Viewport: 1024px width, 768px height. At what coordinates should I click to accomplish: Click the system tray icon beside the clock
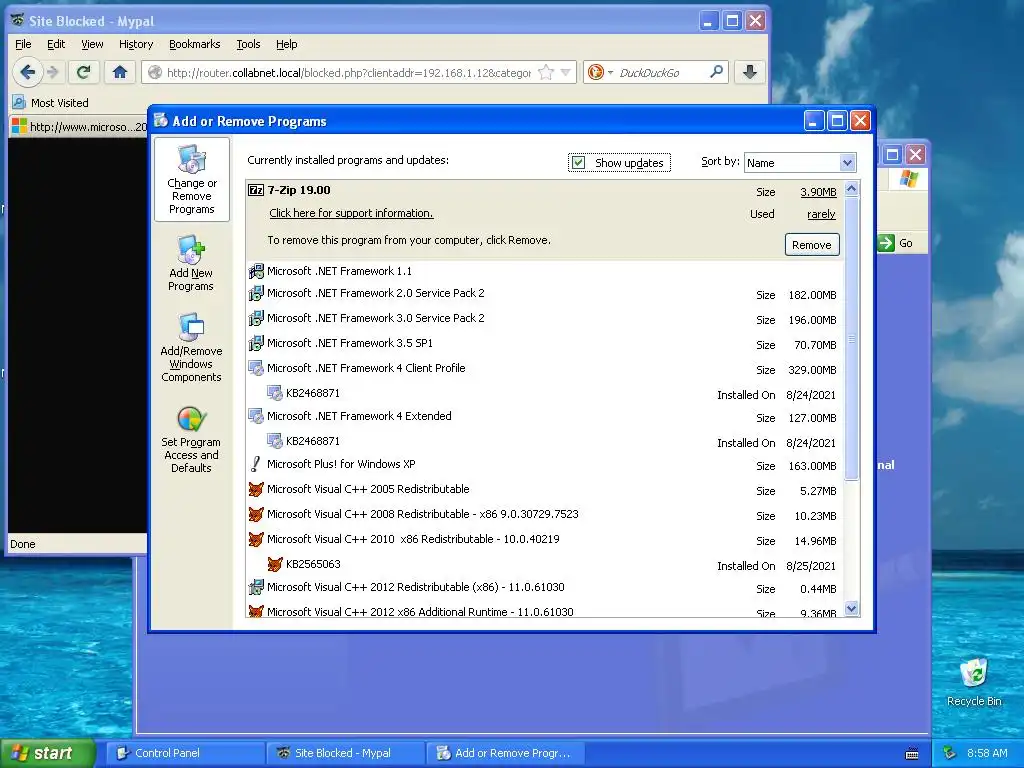(x=949, y=753)
